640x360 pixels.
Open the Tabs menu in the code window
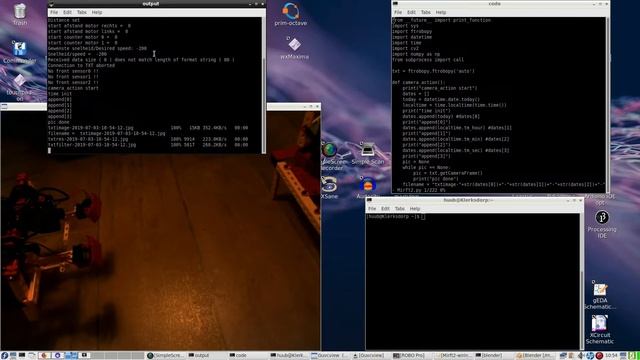click(x=426, y=12)
